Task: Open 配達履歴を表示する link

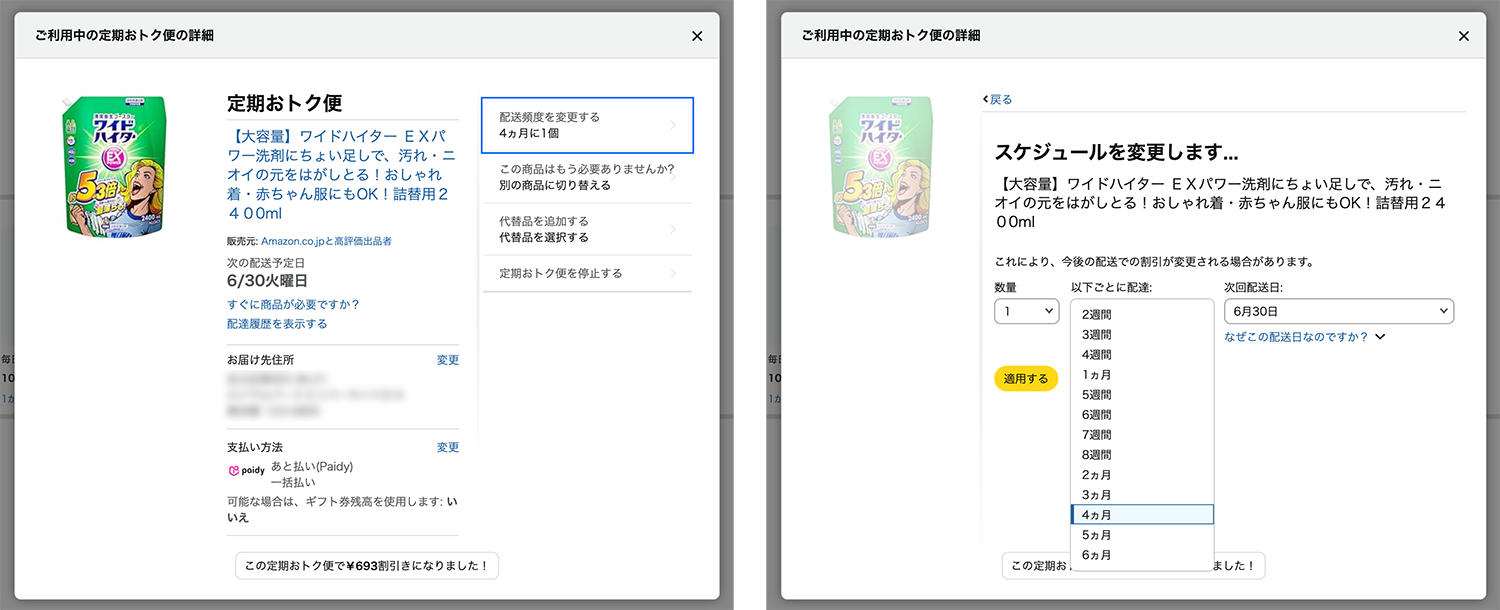Action: pyautogui.click(x=277, y=324)
